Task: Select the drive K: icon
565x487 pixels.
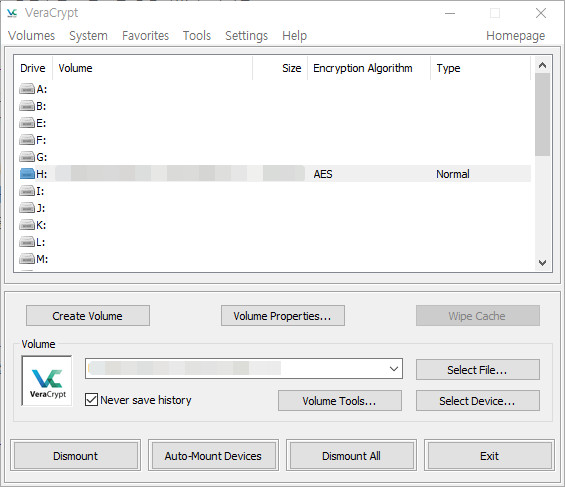Action: pyautogui.click(x=27, y=225)
